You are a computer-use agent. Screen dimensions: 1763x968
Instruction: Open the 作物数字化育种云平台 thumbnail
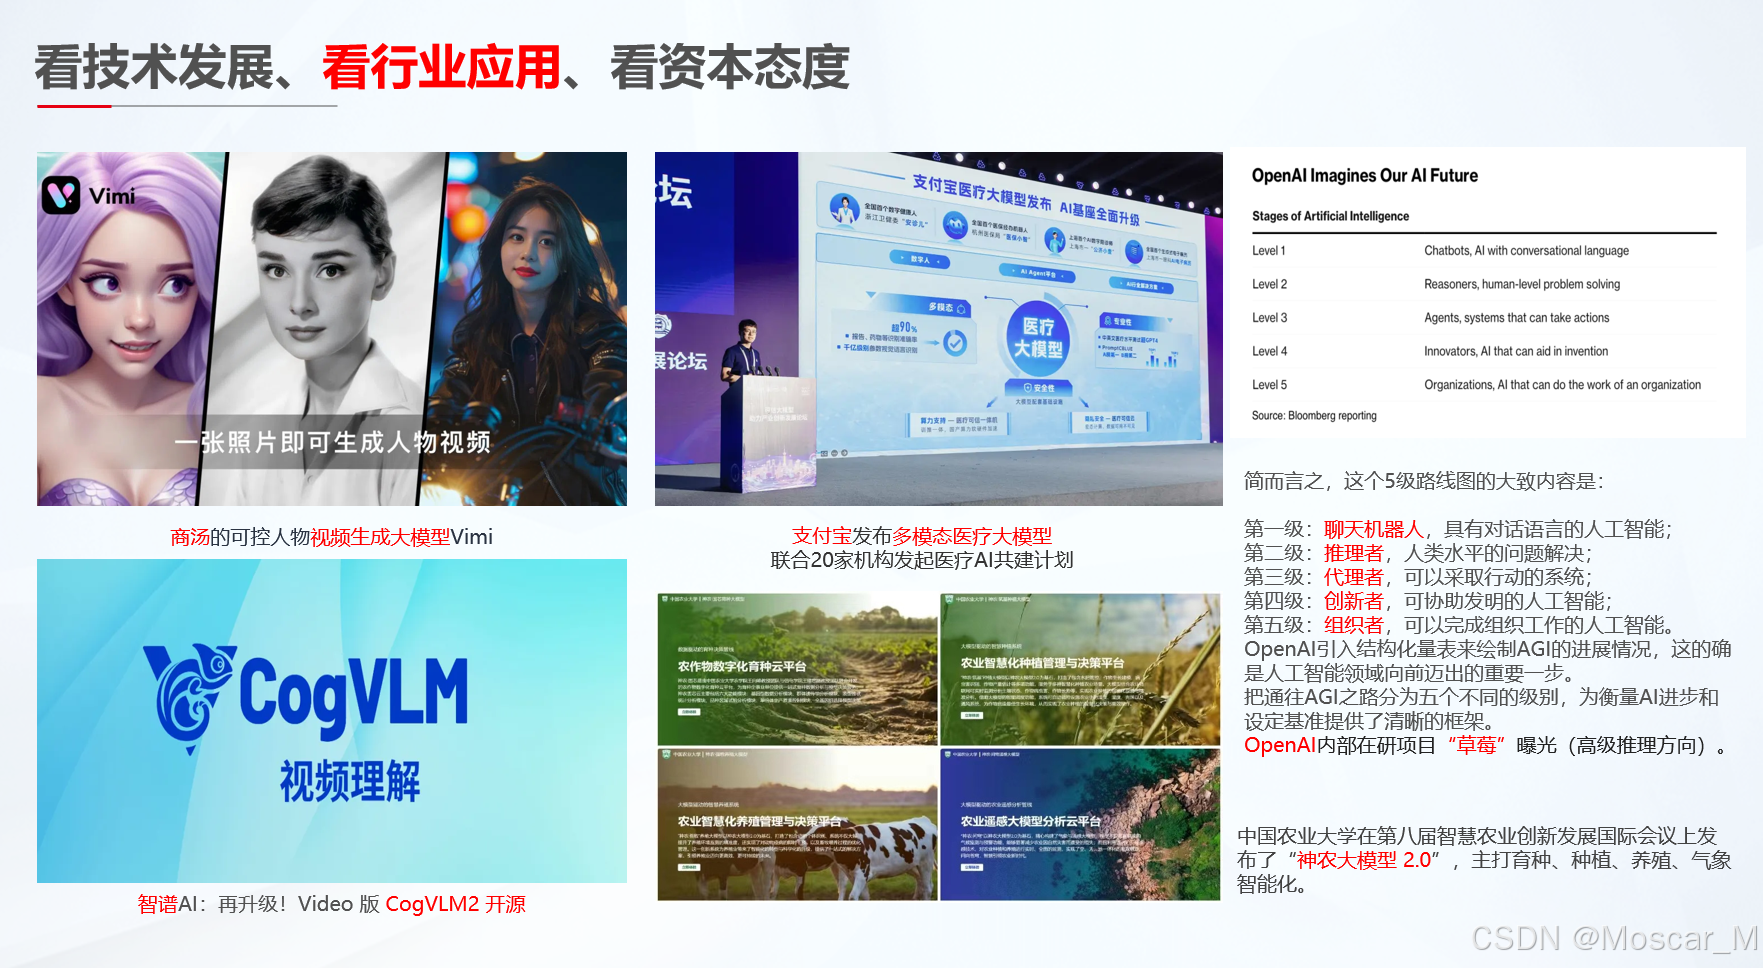coord(798,669)
